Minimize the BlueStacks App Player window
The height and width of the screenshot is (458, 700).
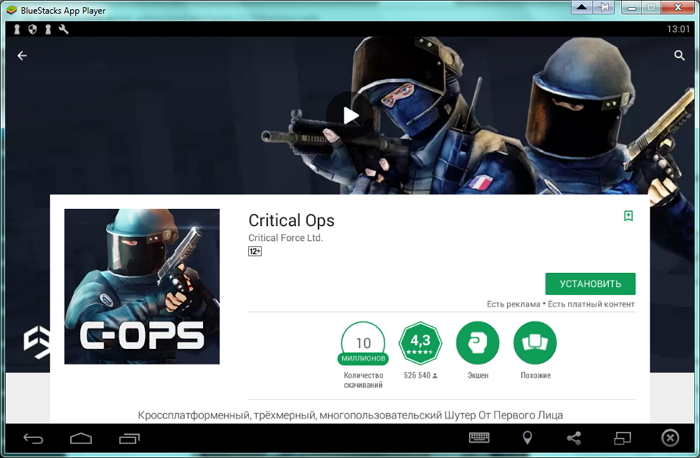click(631, 7)
